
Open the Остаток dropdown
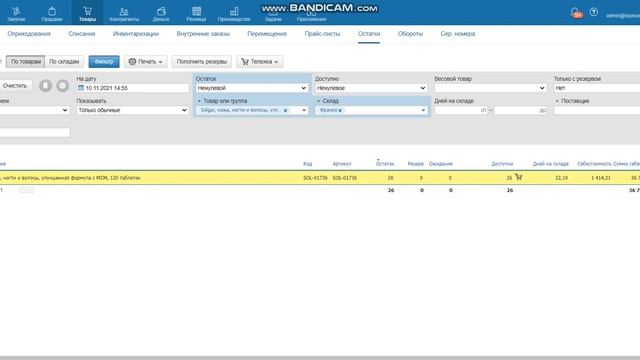(x=251, y=88)
